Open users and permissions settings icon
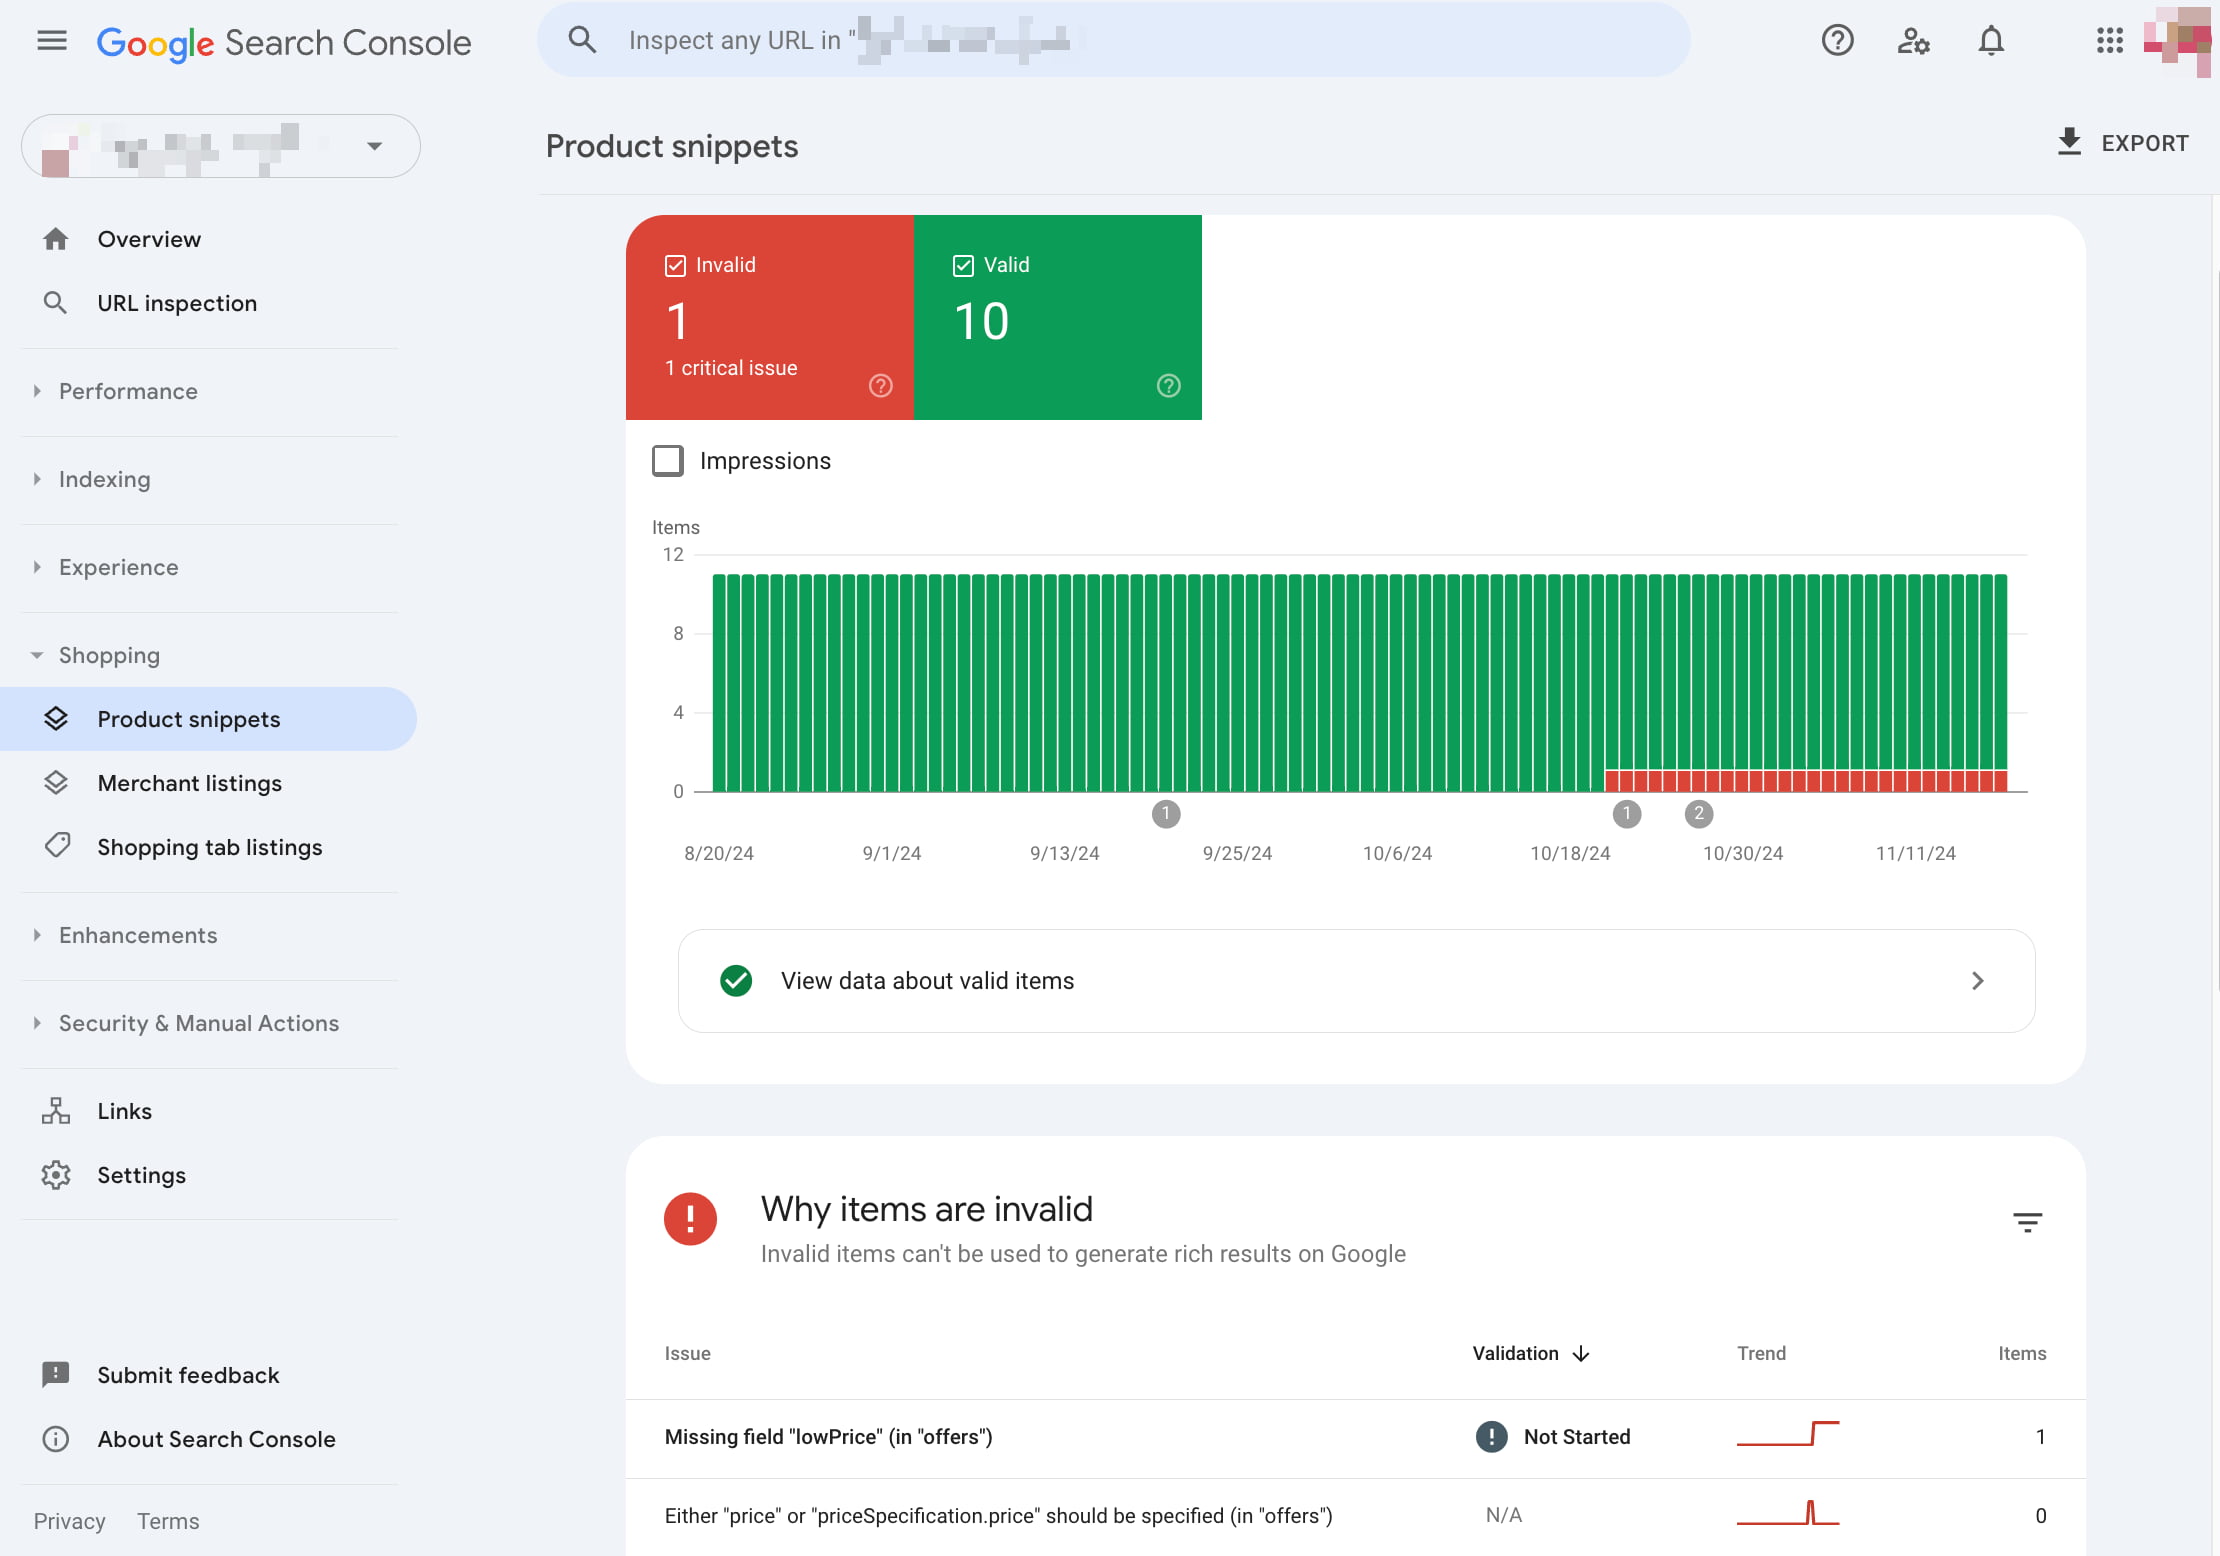The height and width of the screenshot is (1556, 2220). [1913, 41]
